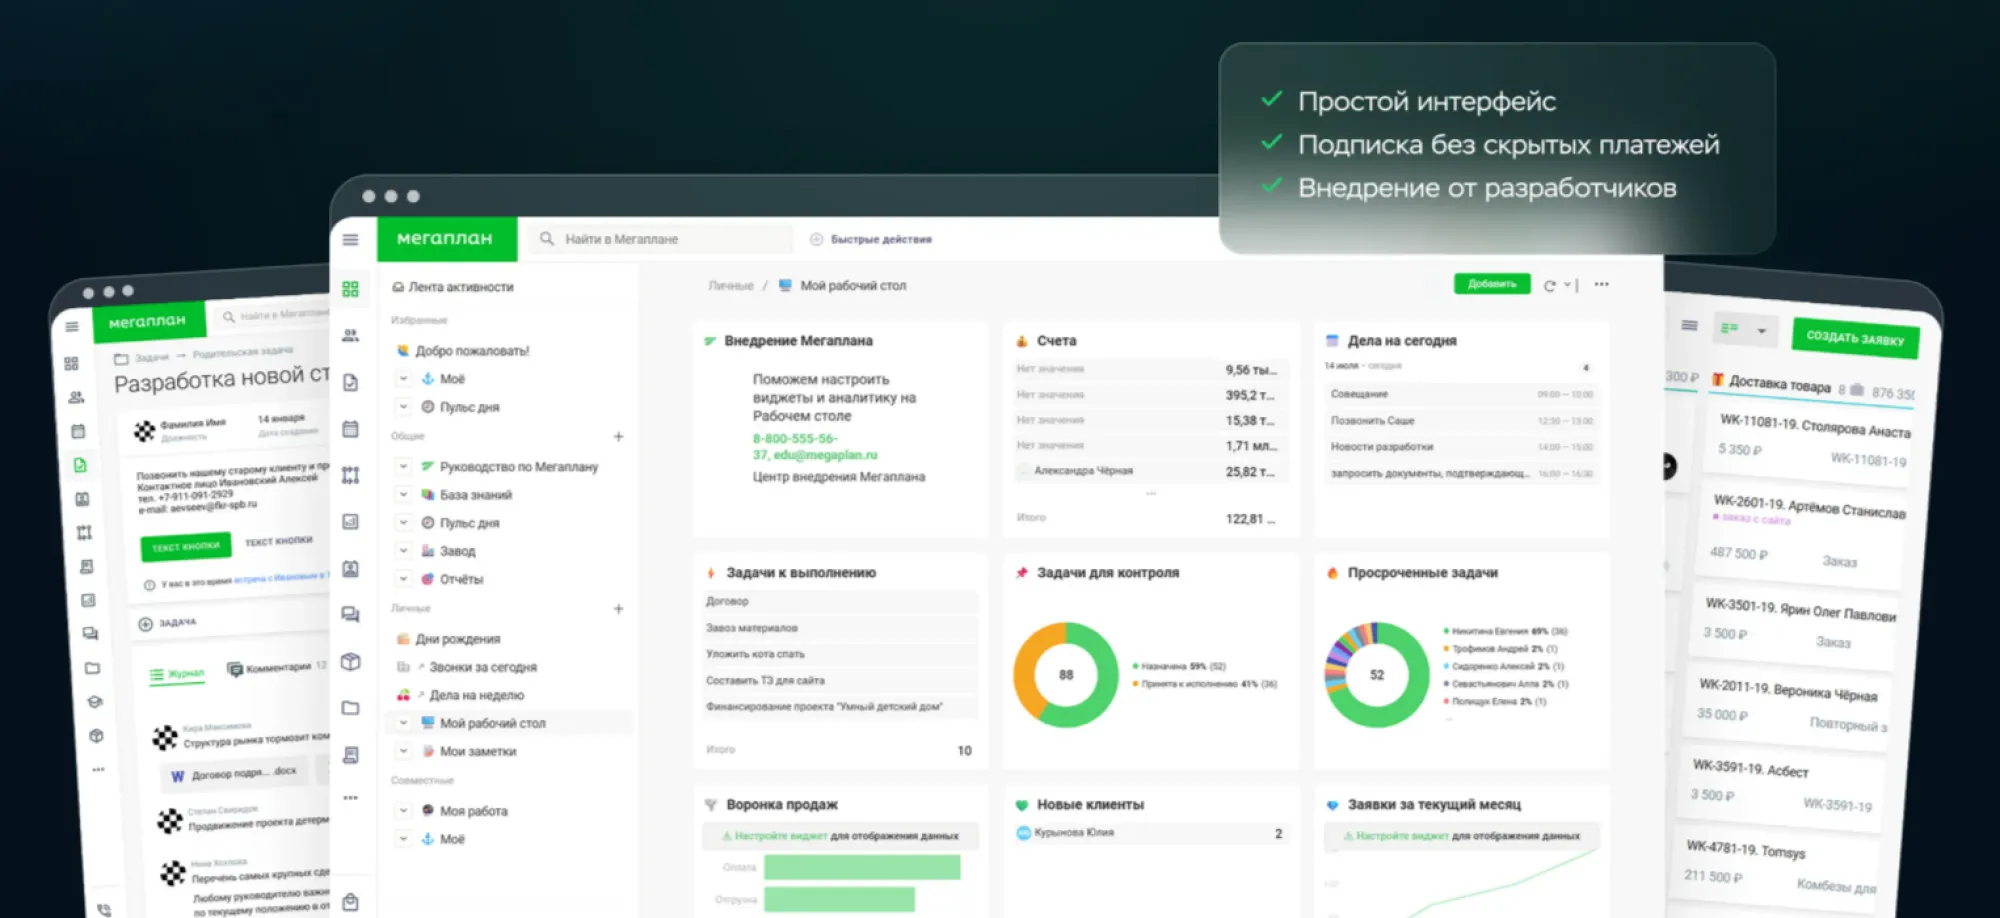Click the green Оплата bar in Воронка продаж

pos(862,867)
